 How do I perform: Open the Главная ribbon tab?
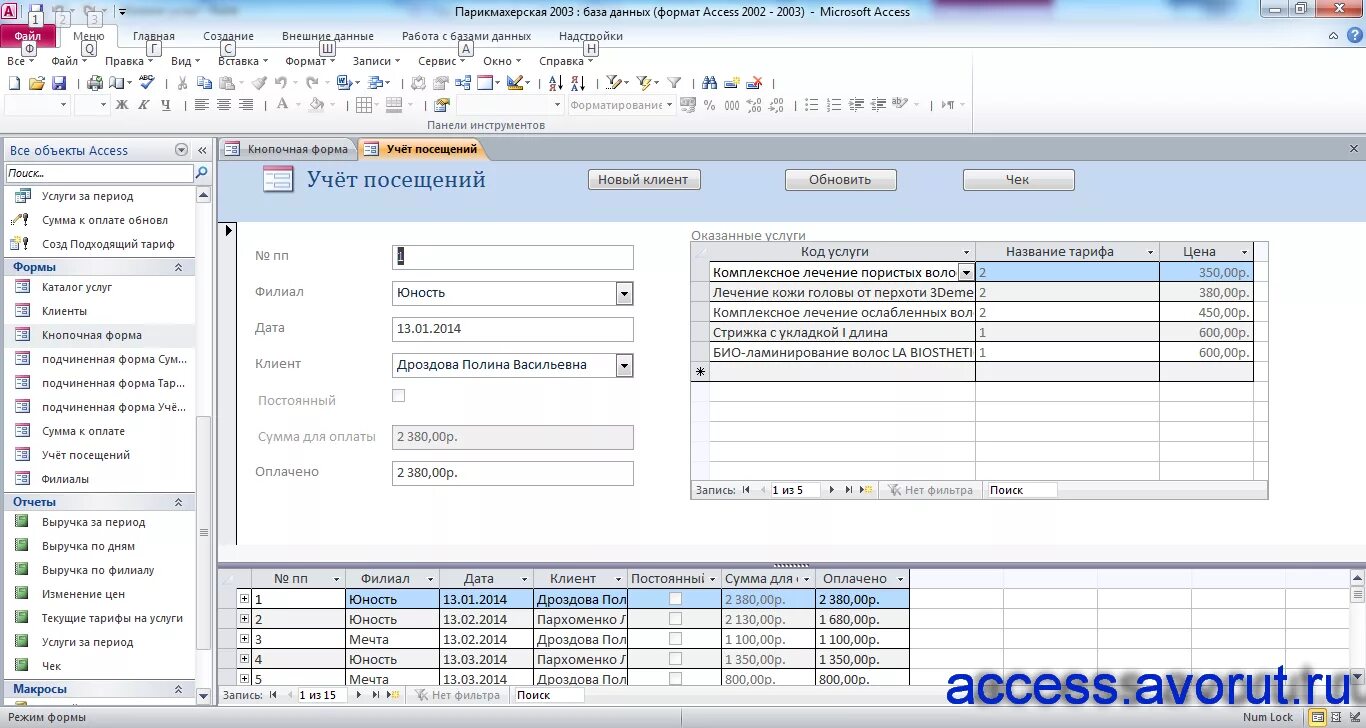point(154,36)
